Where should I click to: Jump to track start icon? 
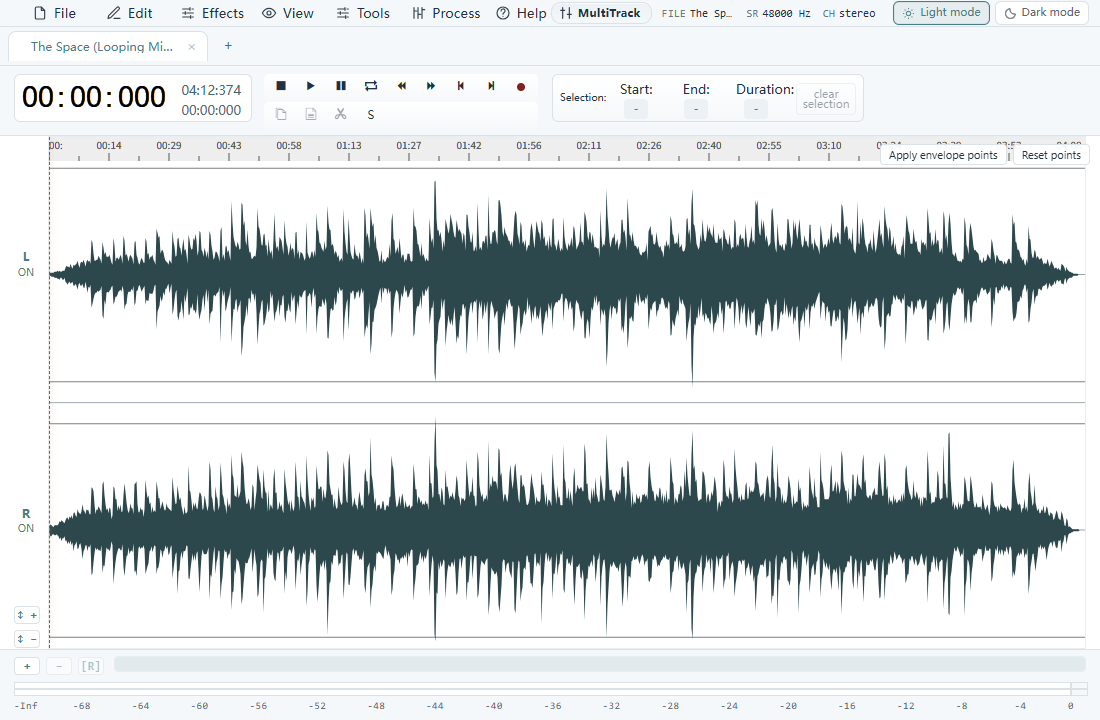click(461, 86)
